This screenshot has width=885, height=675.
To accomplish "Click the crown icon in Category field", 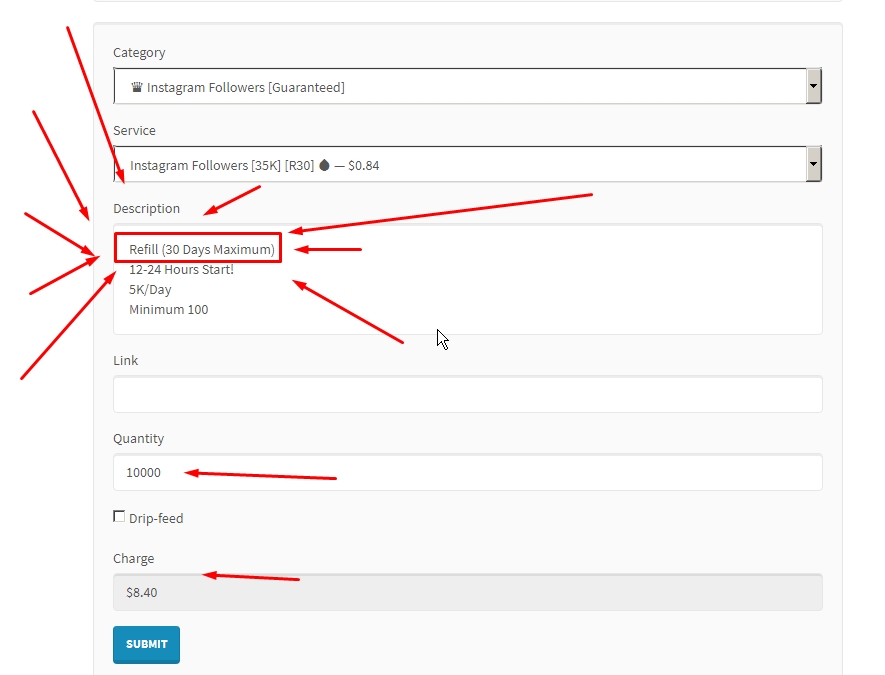I will pyautogui.click(x=137, y=87).
